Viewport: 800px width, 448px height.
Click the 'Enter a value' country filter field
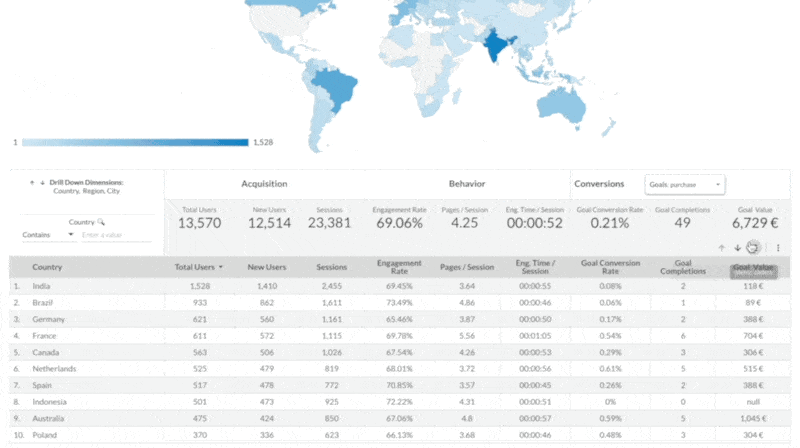pos(116,235)
